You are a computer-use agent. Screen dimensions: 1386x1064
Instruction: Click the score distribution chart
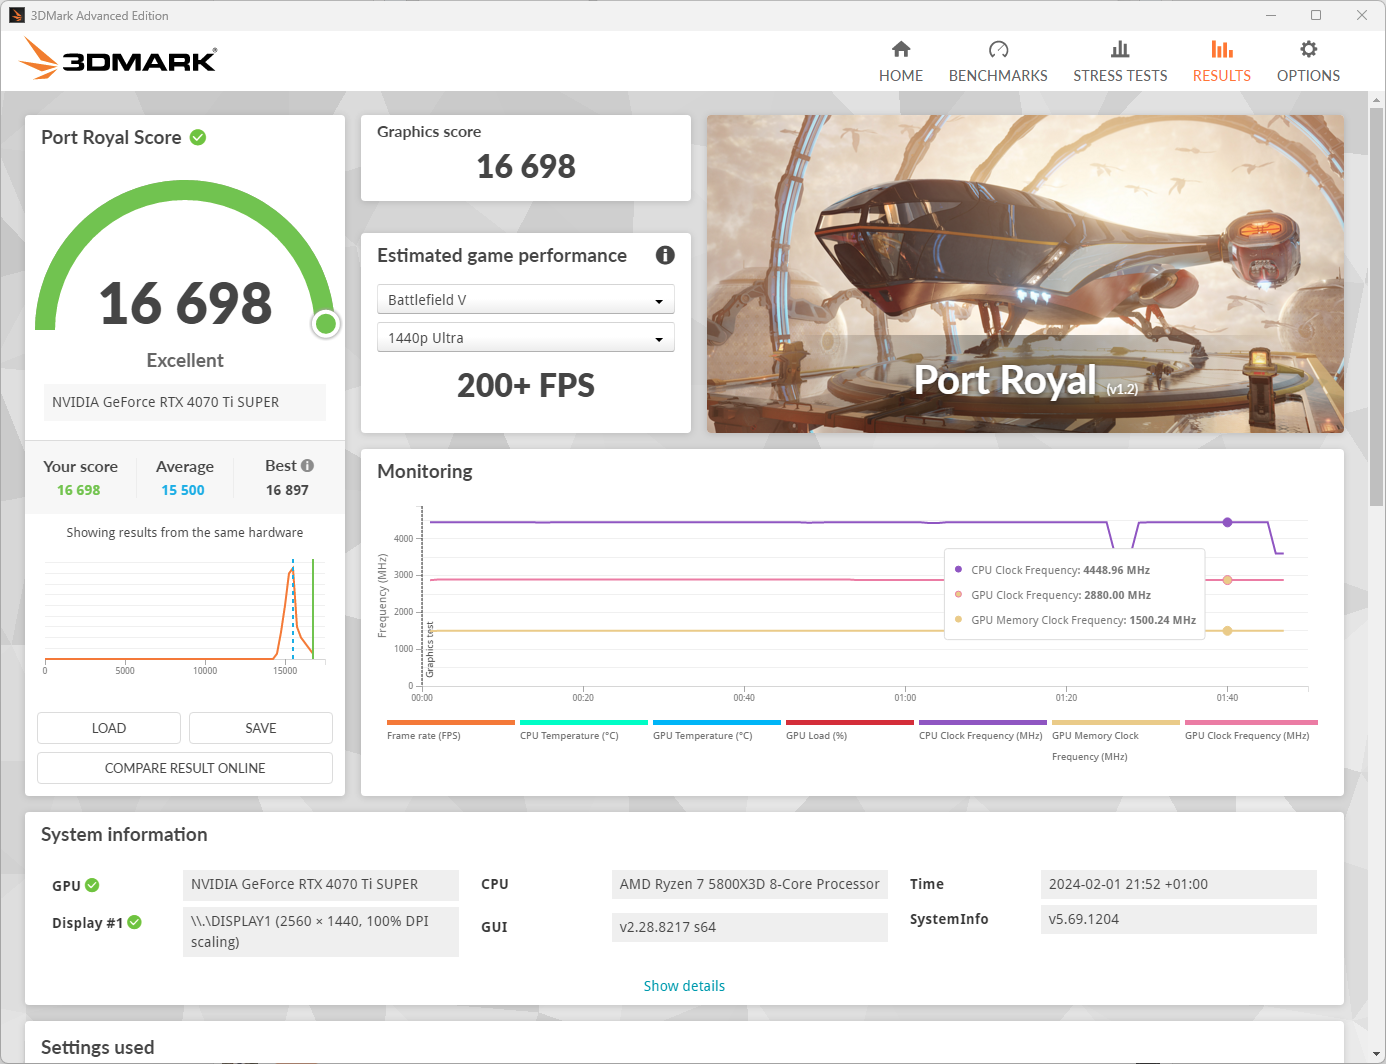[185, 615]
